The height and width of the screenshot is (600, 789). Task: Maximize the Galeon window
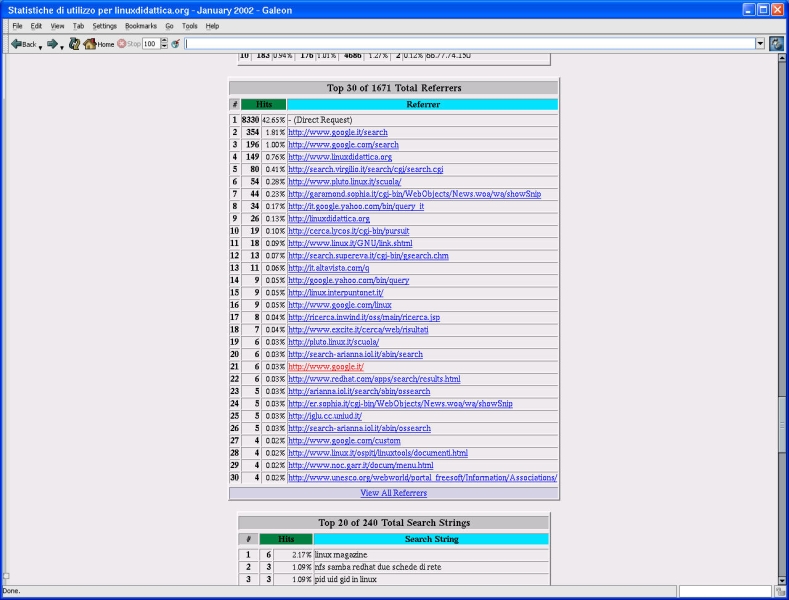point(763,10)
